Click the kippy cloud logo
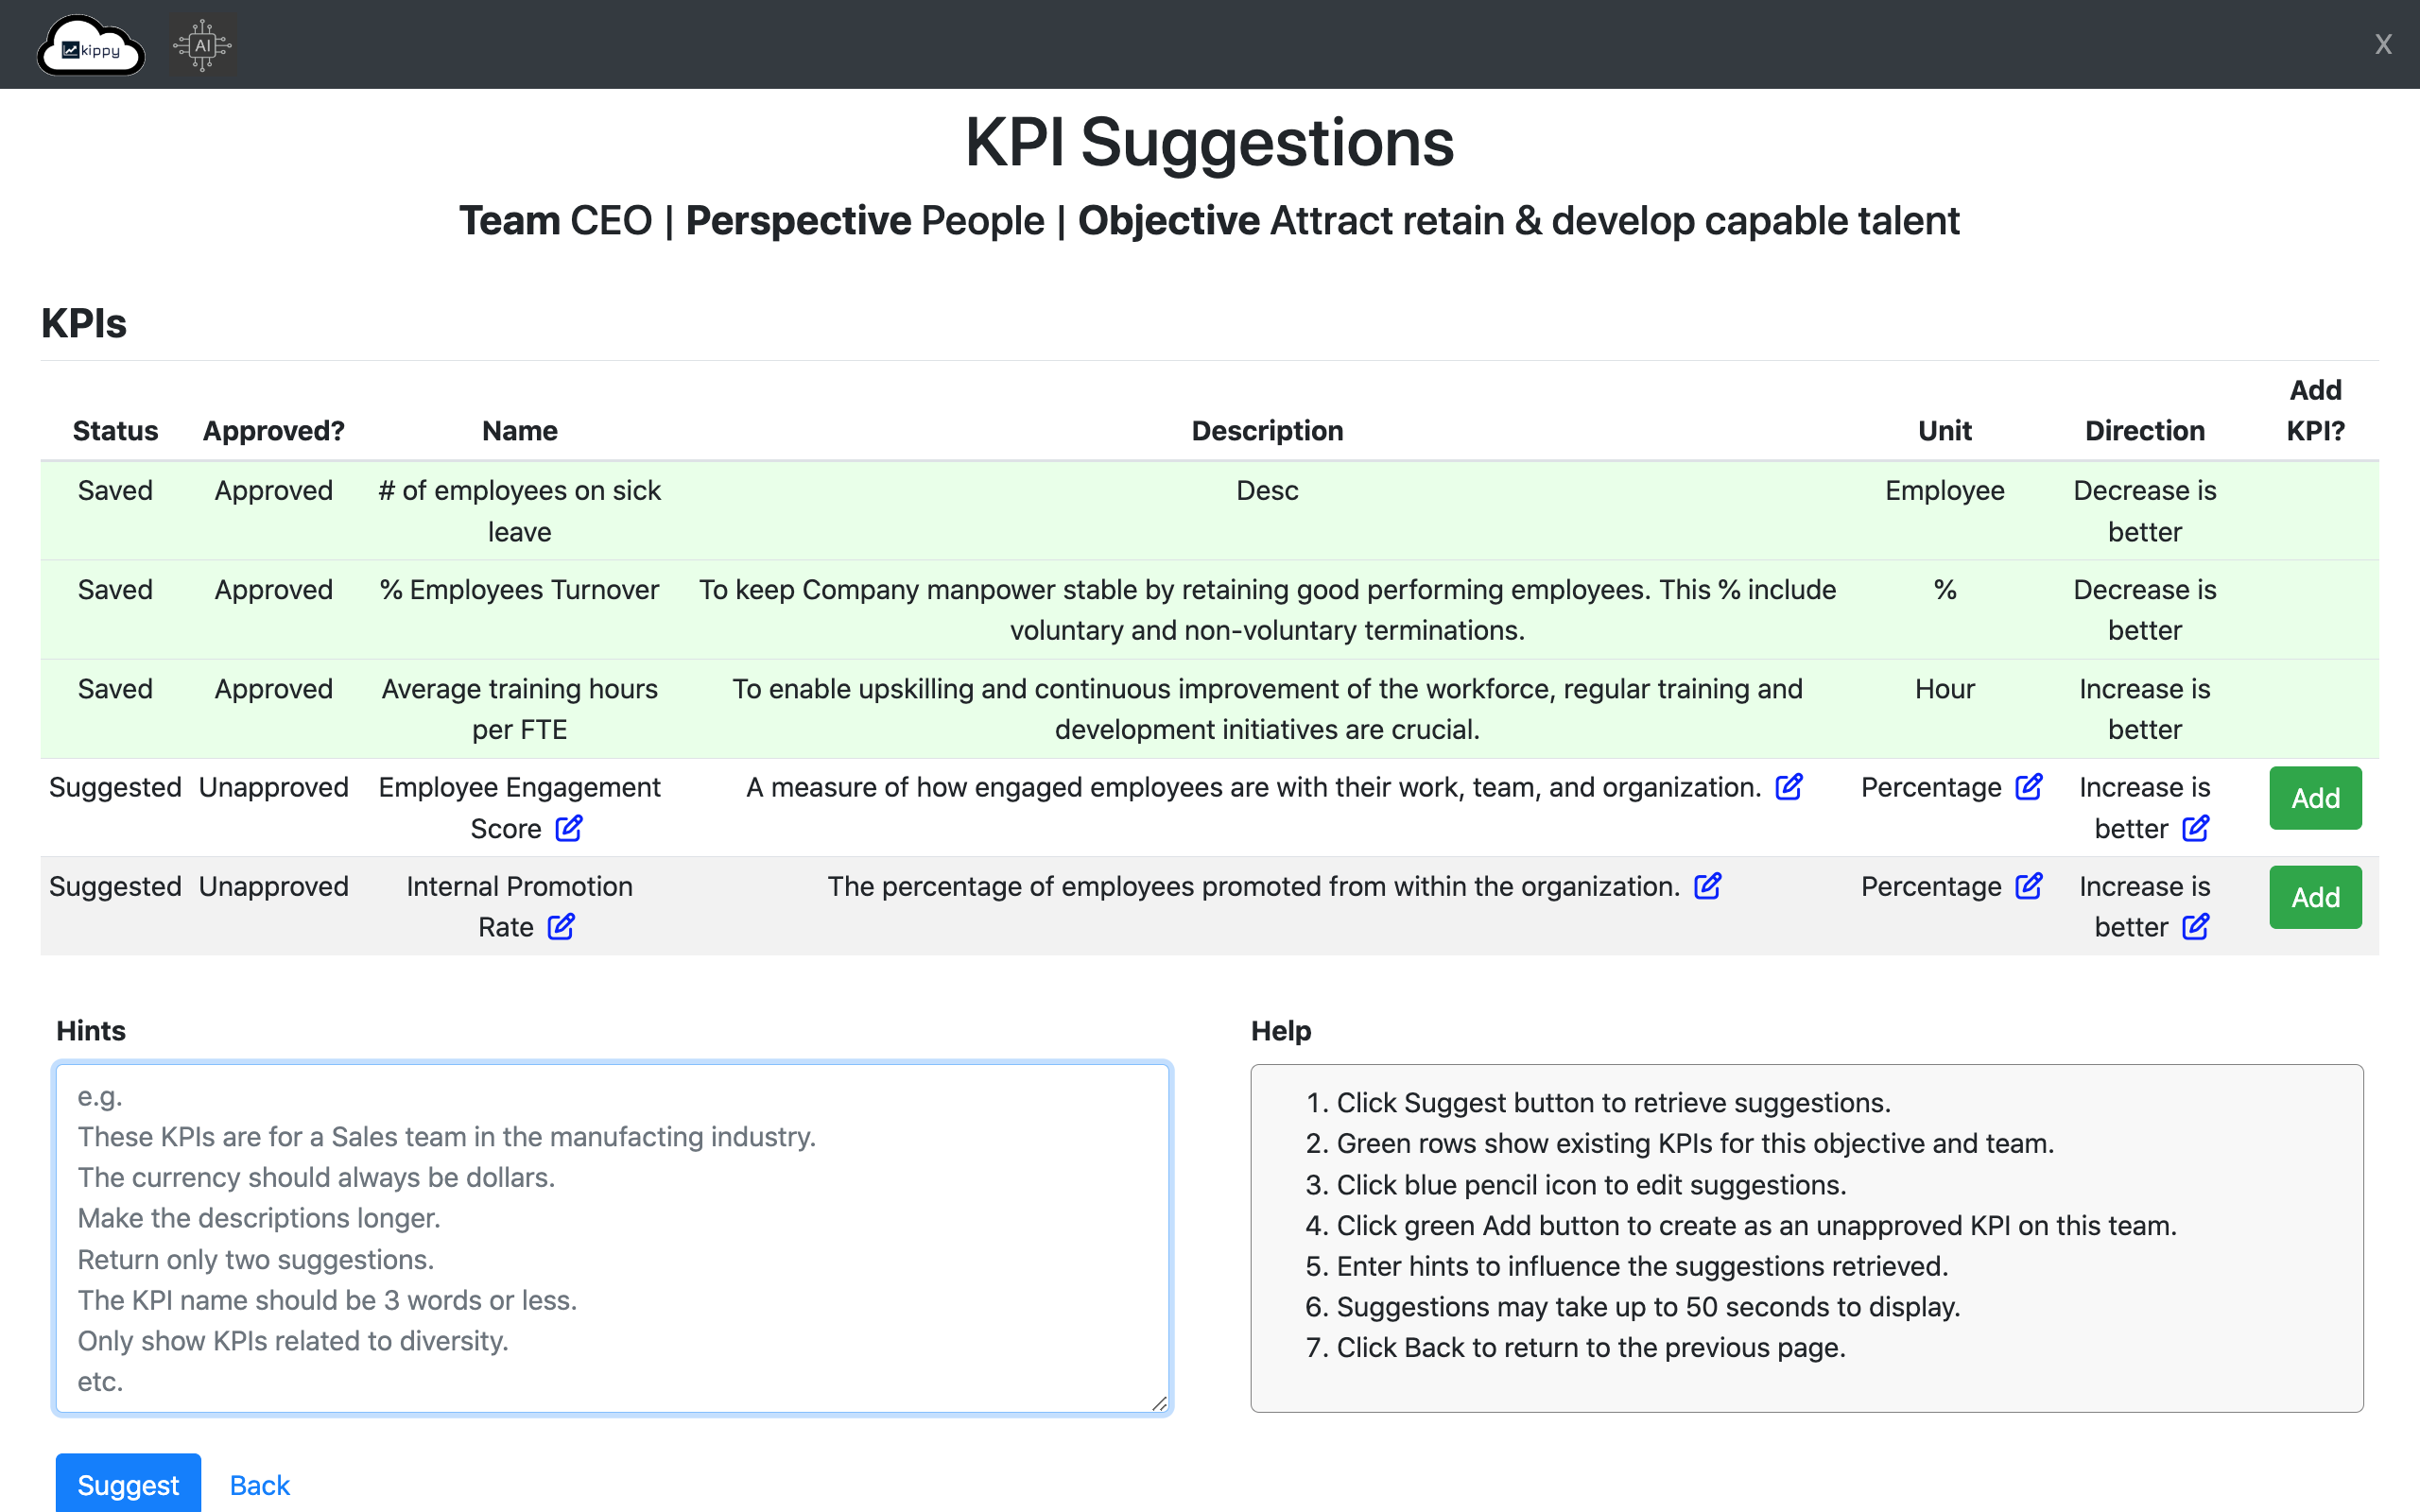The width and height of the screenshot is (2420, 1512). click(x=90, y=44)
